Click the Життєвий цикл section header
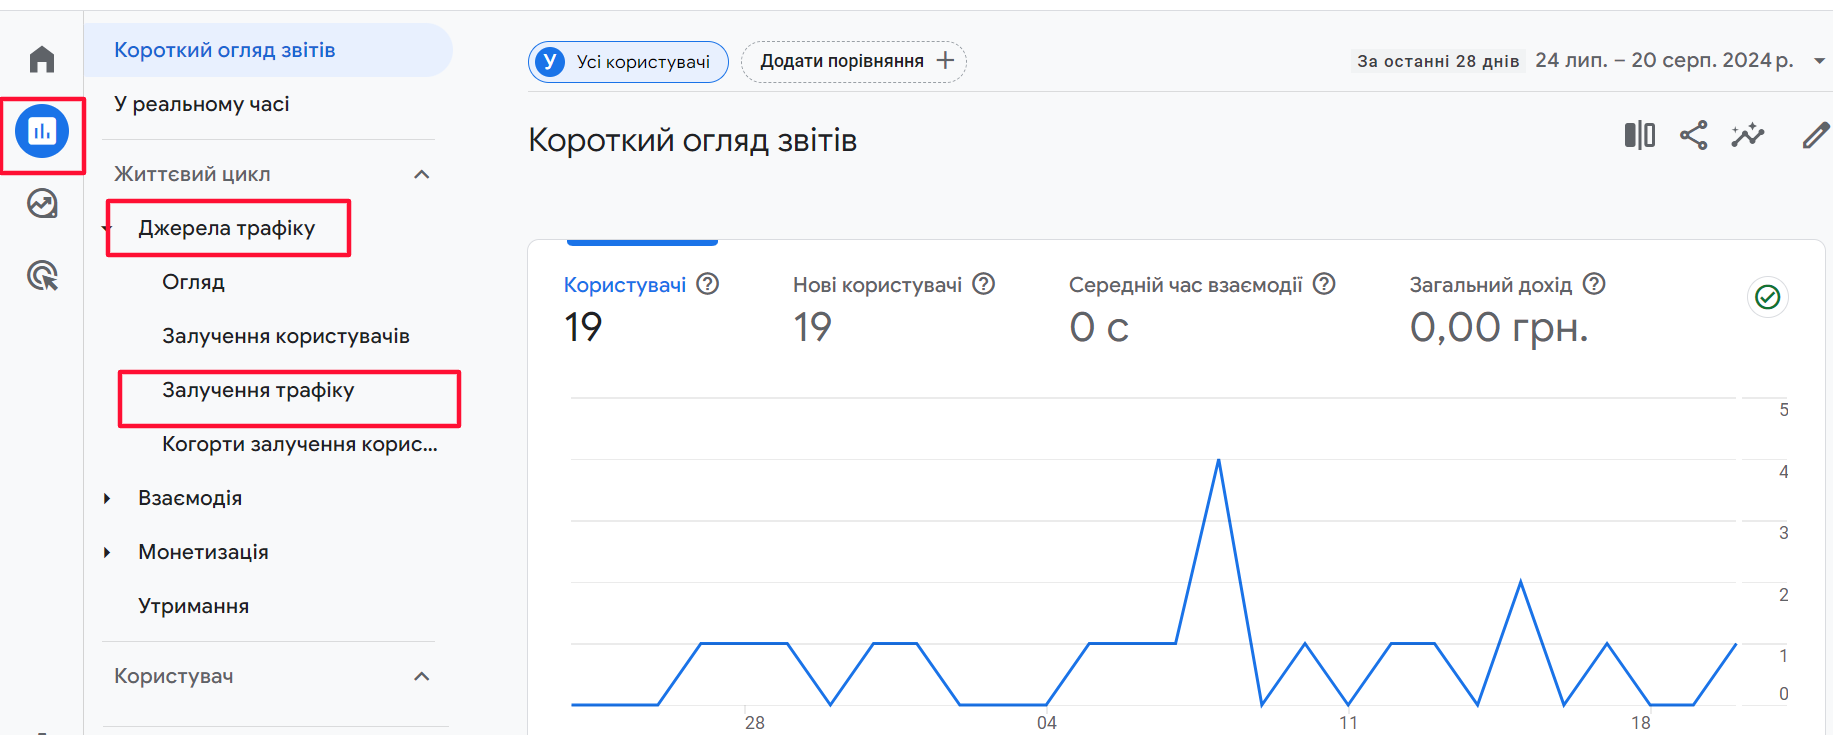 tap(192, 174)
